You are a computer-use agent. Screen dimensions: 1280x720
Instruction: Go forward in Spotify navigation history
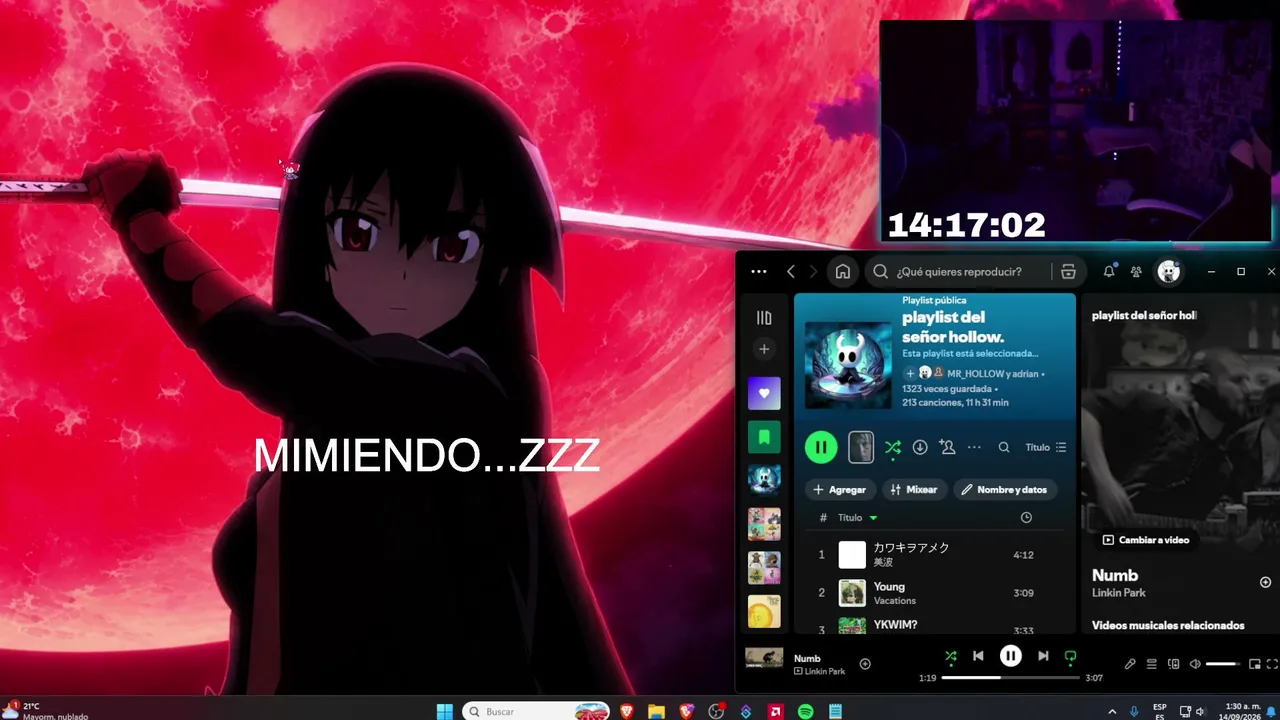(x=813, y=272)
